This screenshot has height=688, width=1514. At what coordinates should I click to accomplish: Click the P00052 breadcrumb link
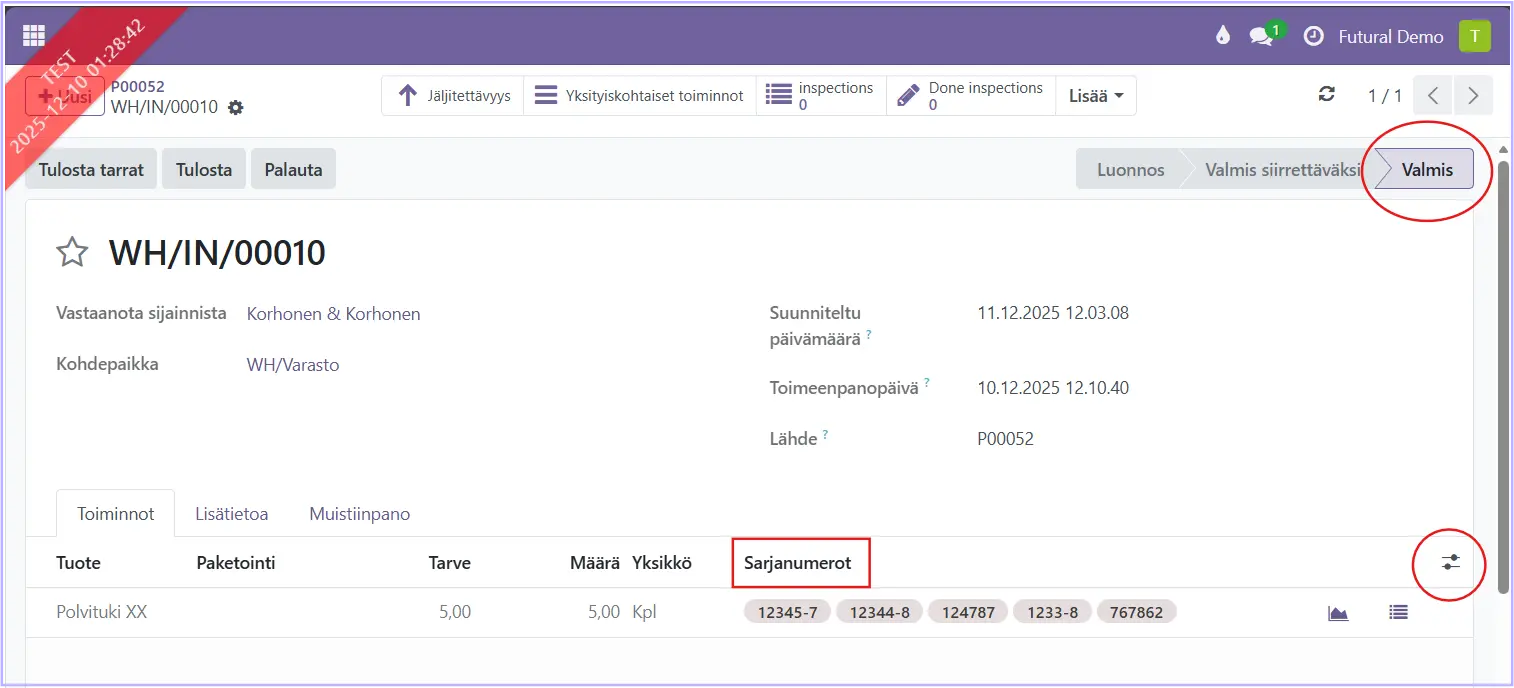137,87
